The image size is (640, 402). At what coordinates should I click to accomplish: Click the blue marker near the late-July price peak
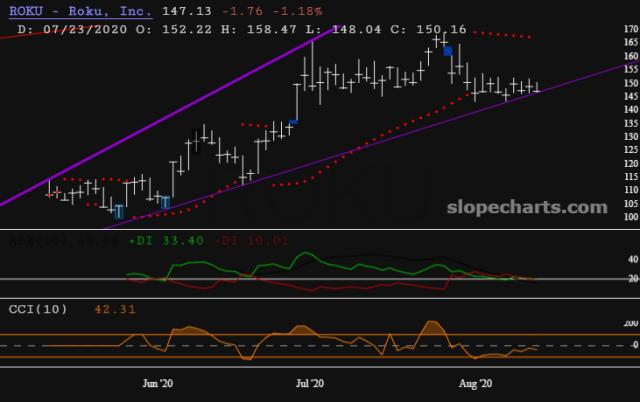pyautogui.click(x=449, y=51)
